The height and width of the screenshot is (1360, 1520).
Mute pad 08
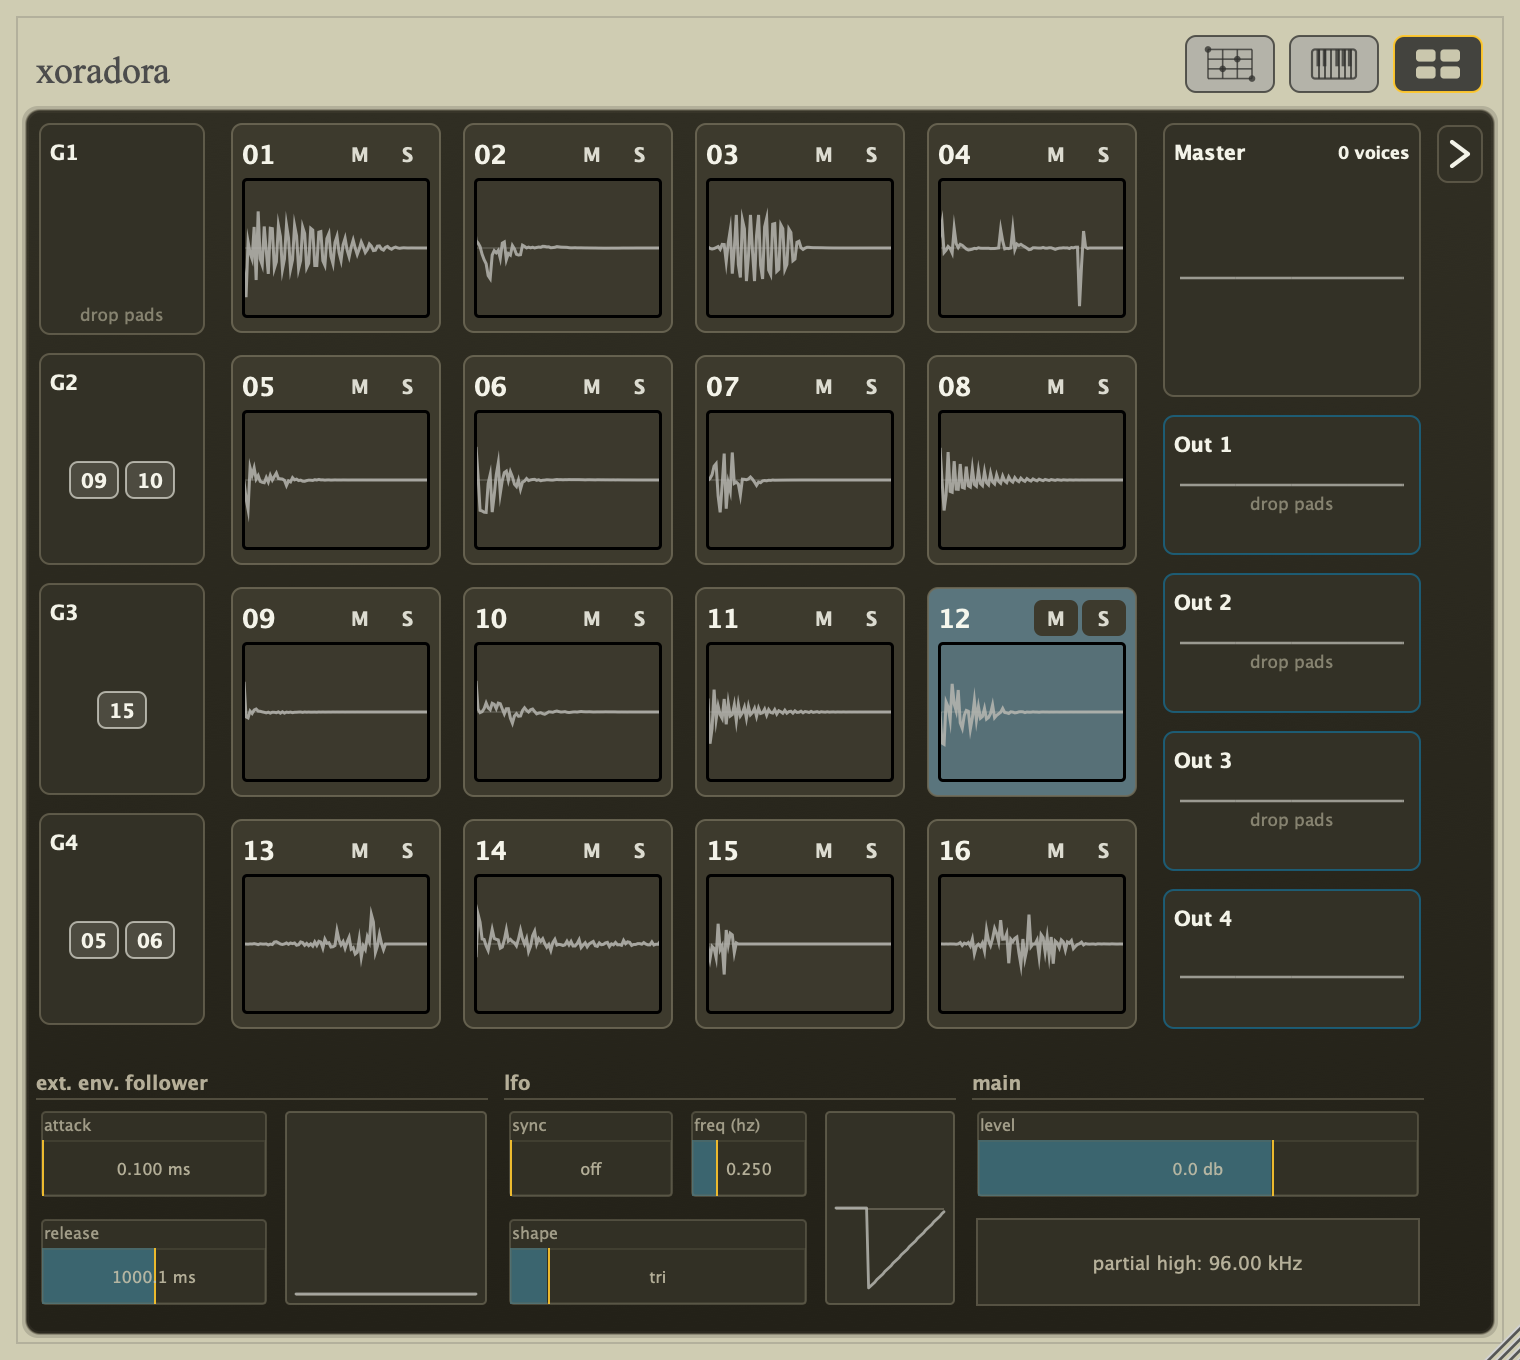tap(1056, 387)
